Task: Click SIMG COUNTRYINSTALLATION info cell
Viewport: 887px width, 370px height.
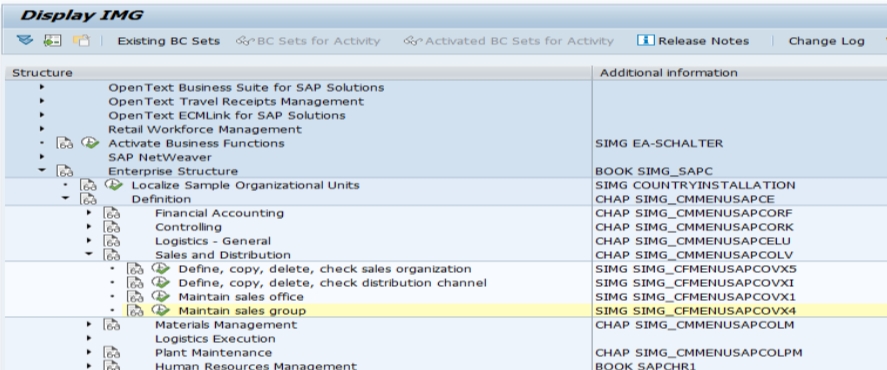Action: (695, 185)
